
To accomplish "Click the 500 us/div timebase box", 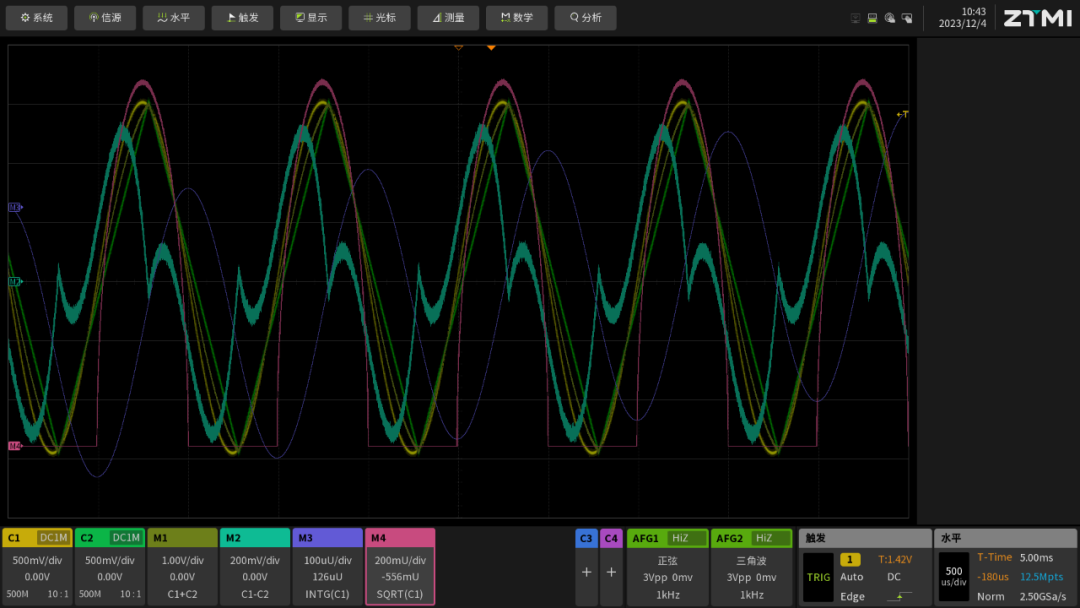I will coord(953,577).
